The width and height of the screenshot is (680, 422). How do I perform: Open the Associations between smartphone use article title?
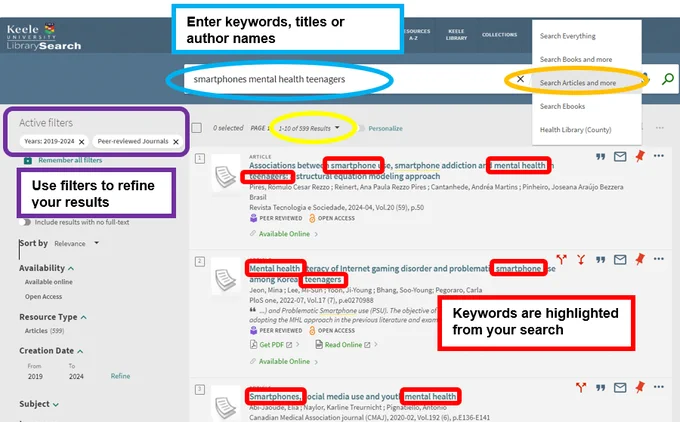[x=401, y=170]
